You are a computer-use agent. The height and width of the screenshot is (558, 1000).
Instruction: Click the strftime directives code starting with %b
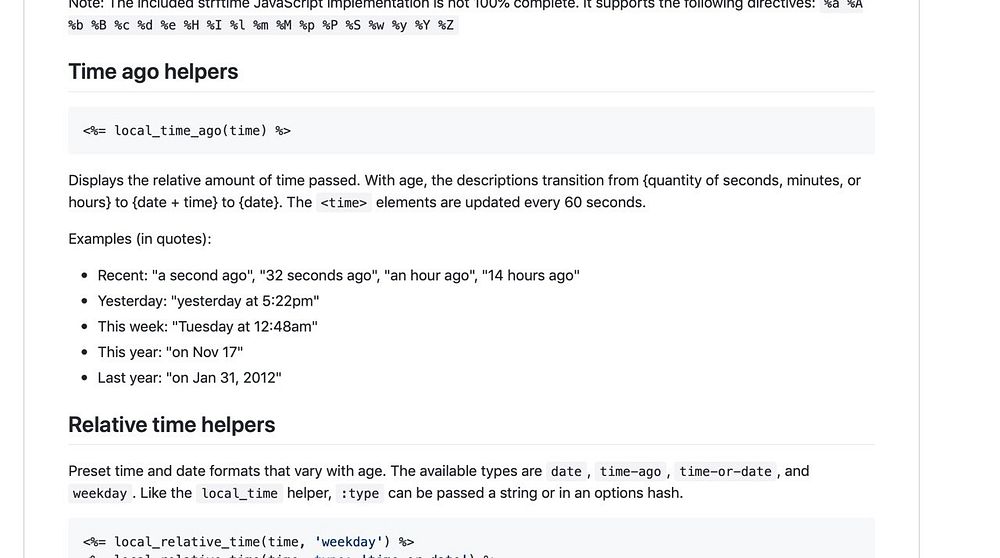[x=261, y=26]
